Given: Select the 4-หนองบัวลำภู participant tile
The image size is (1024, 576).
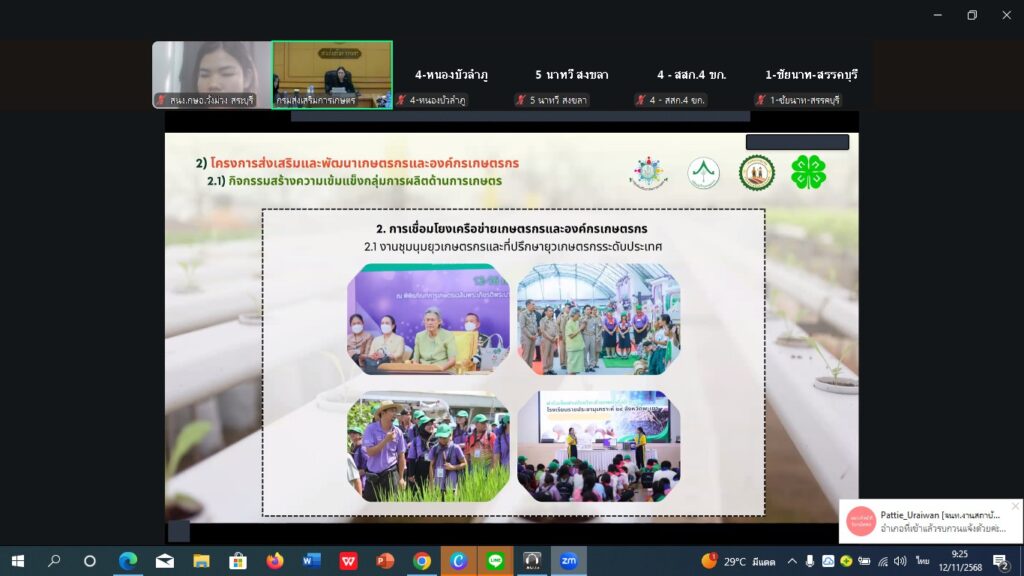Looking at the screenshot, I should [452, 75].
